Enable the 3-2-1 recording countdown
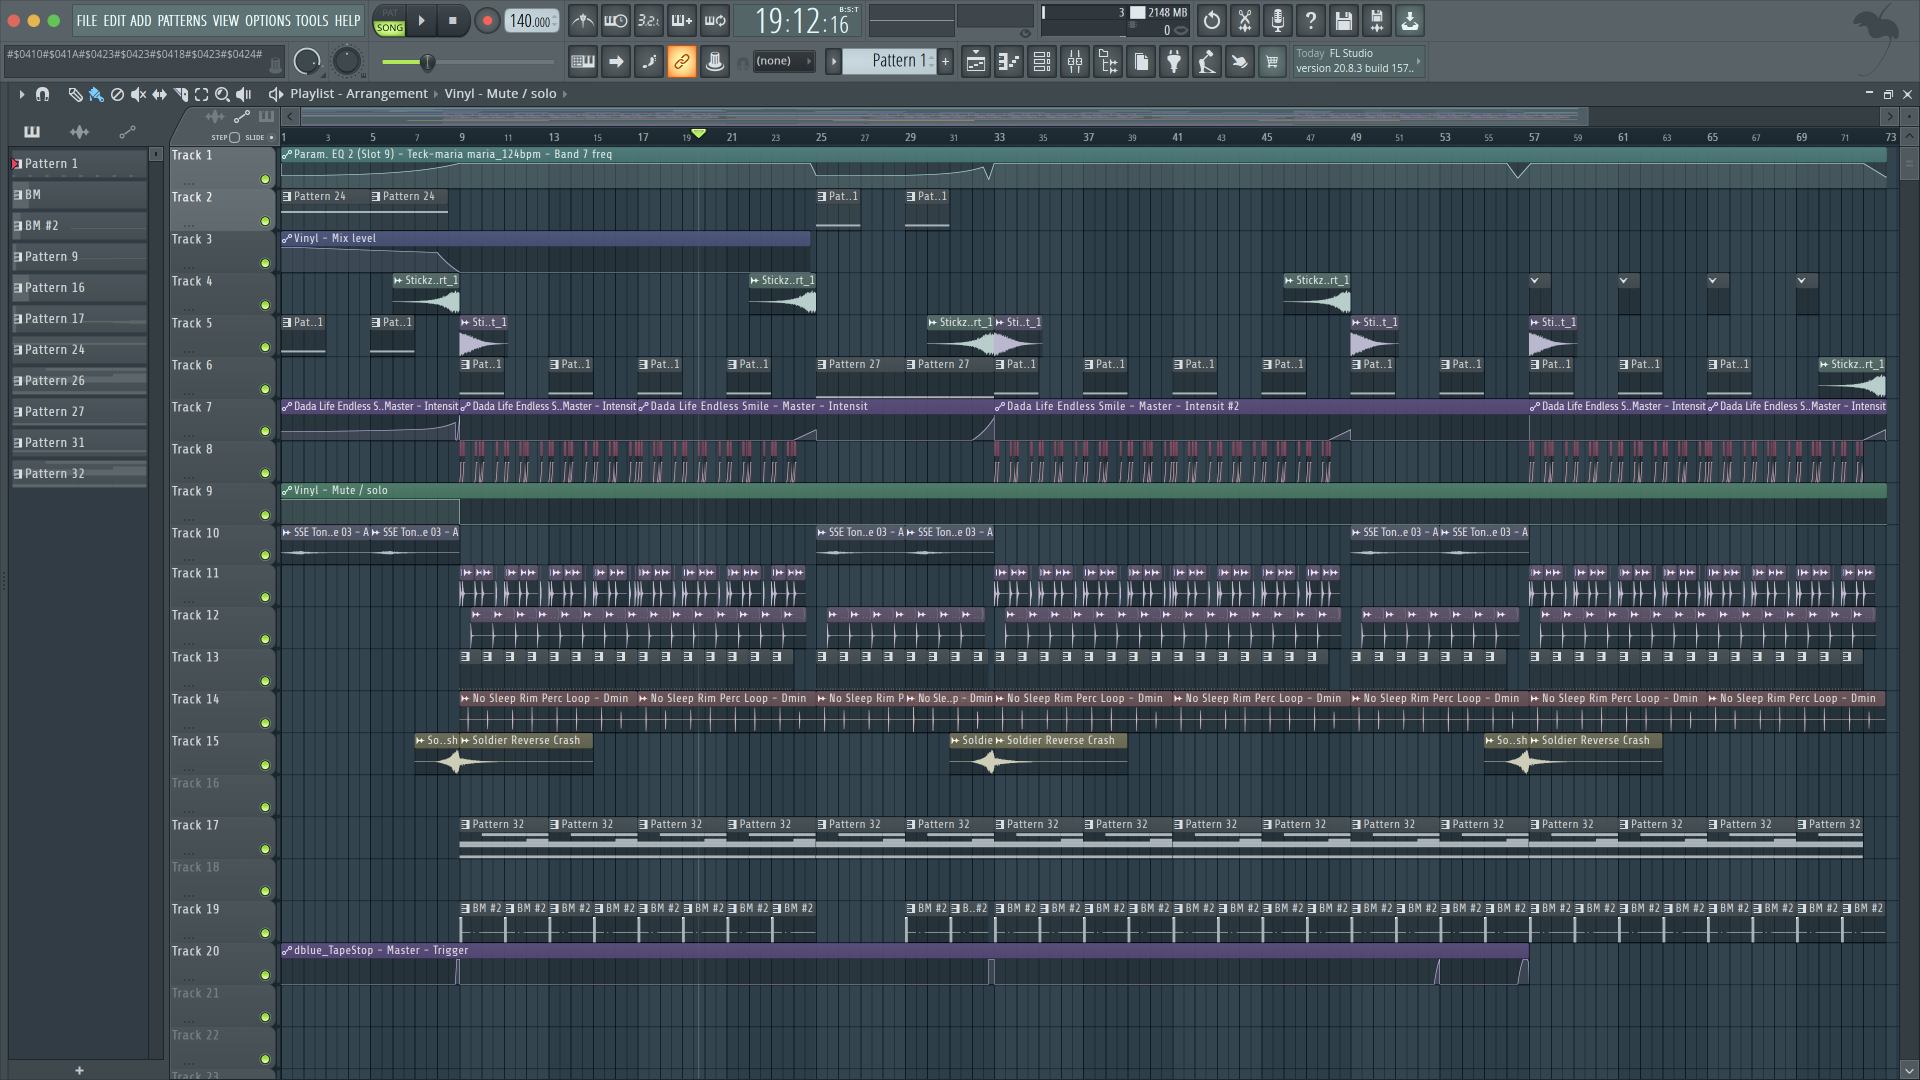 [x=649, y=20]
